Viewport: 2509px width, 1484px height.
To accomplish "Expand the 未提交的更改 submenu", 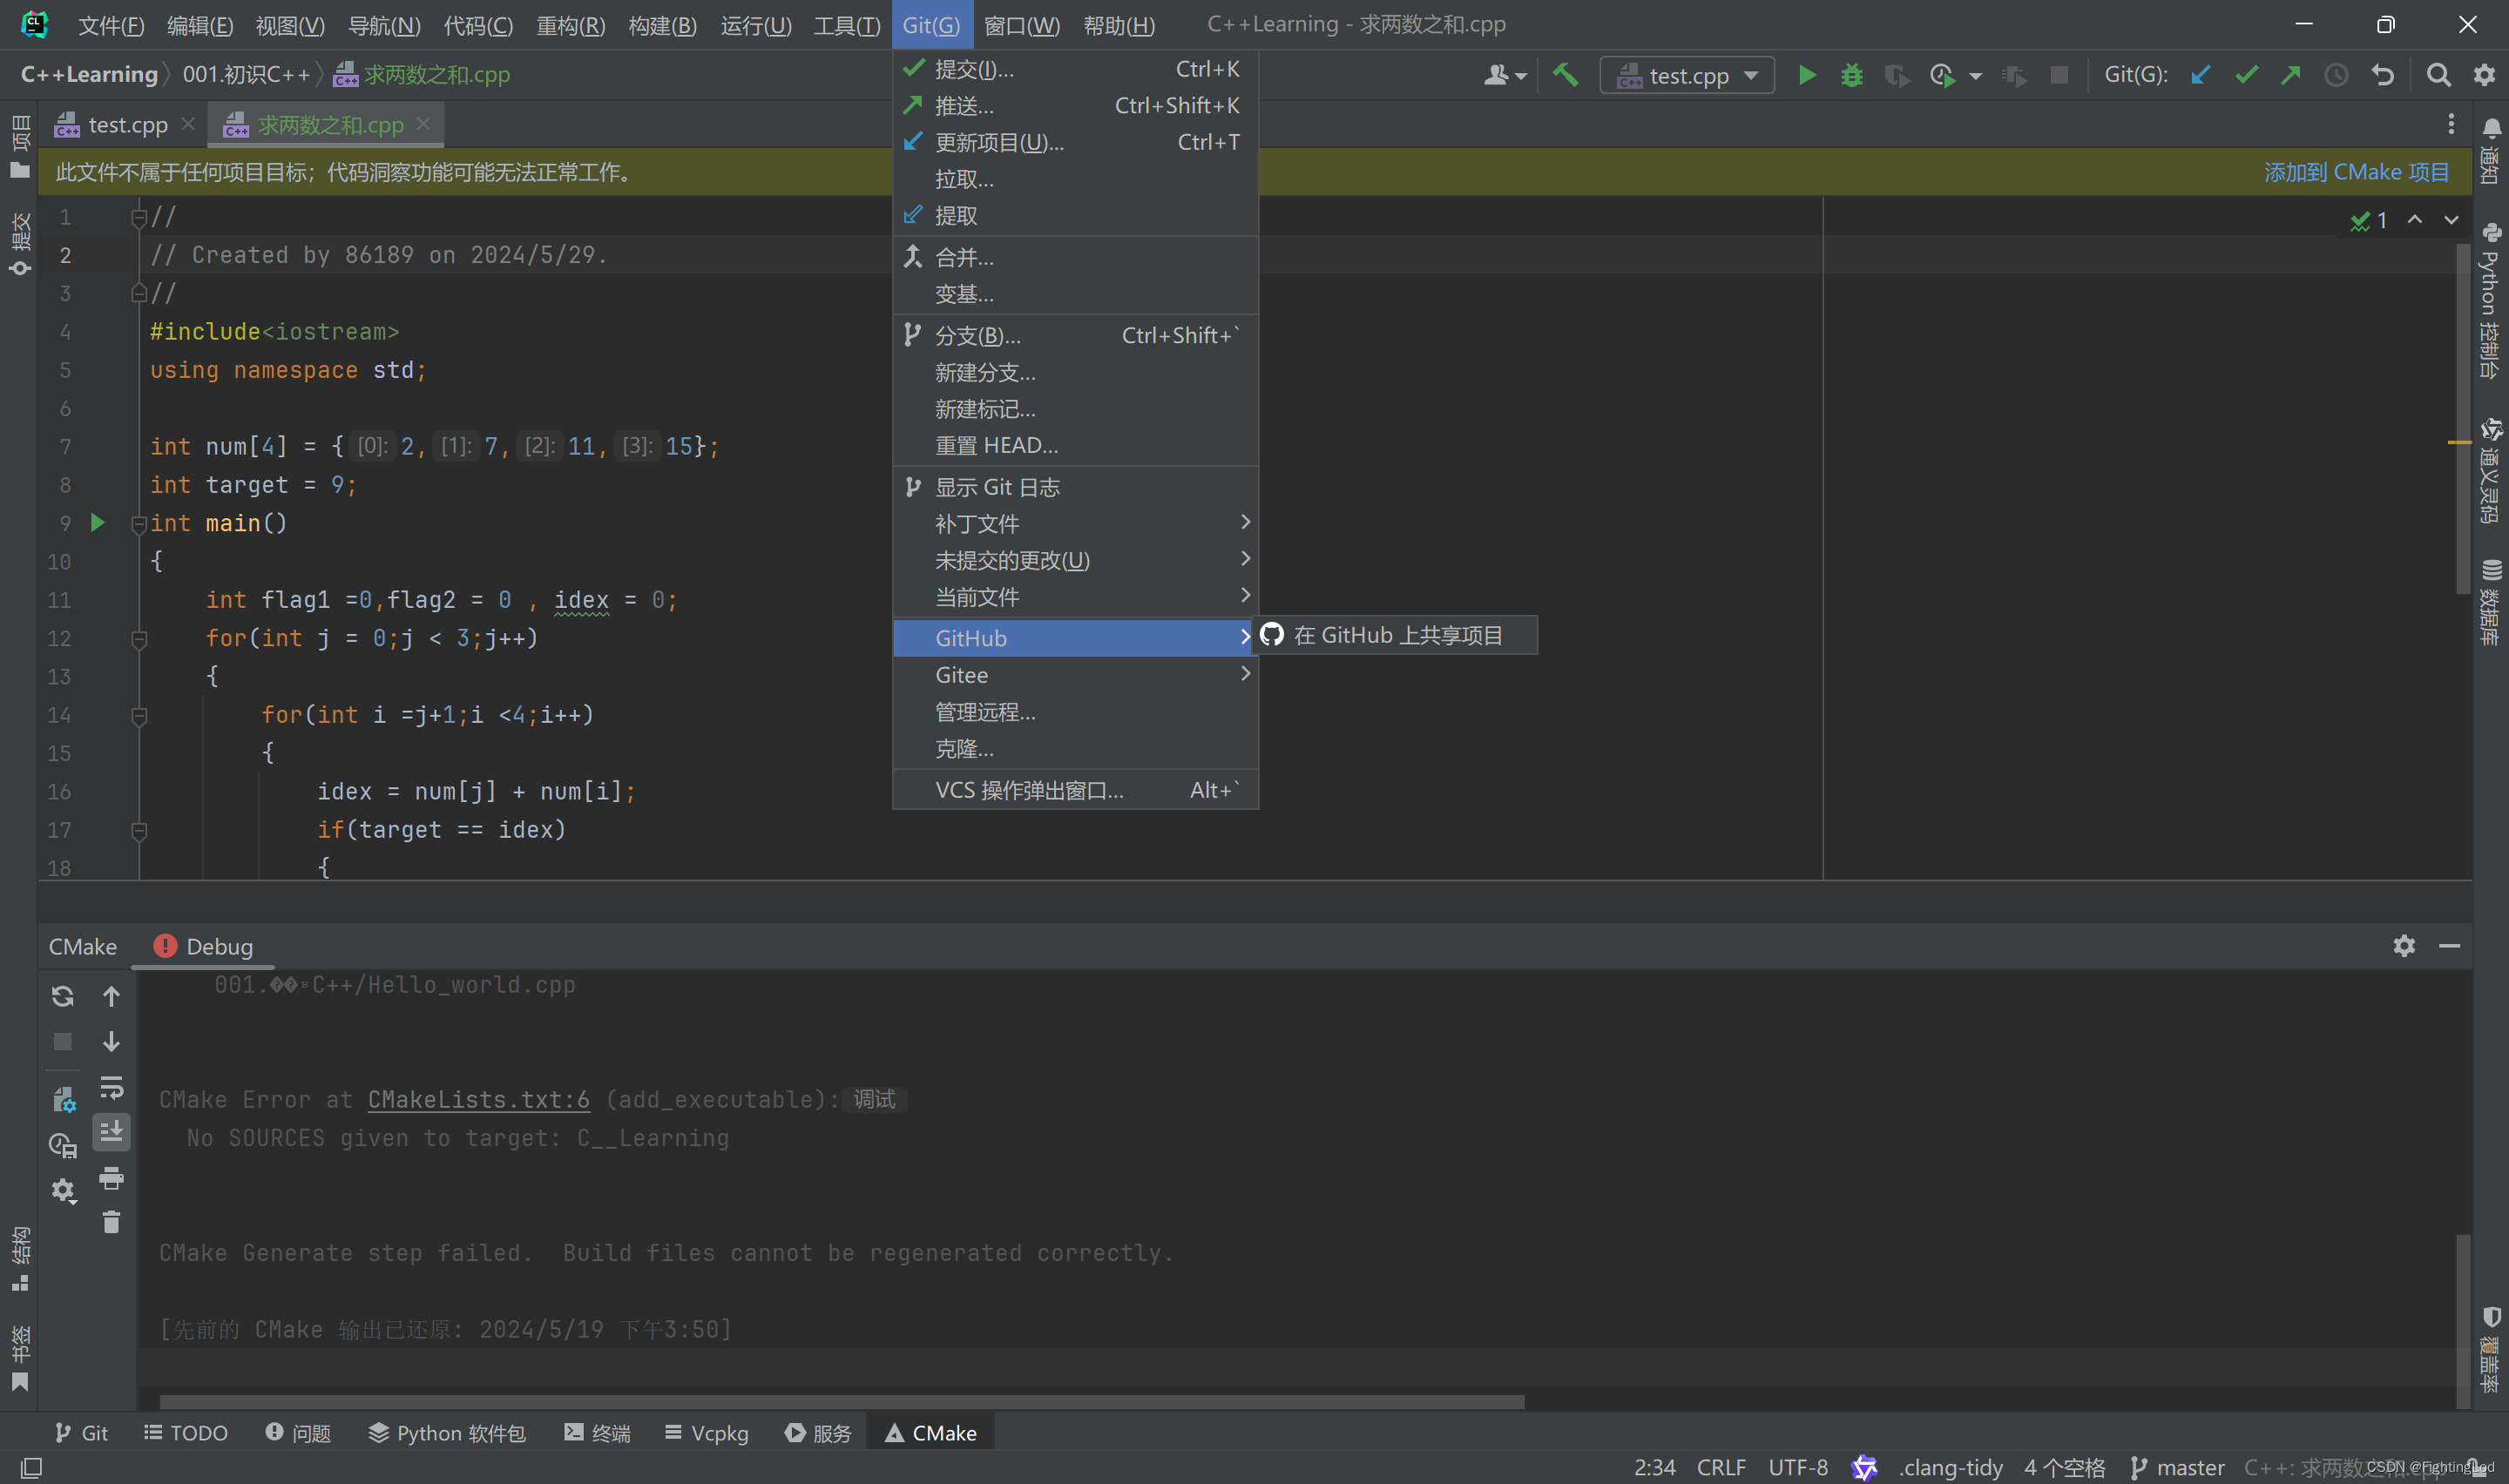I will tap(1075, 560).
